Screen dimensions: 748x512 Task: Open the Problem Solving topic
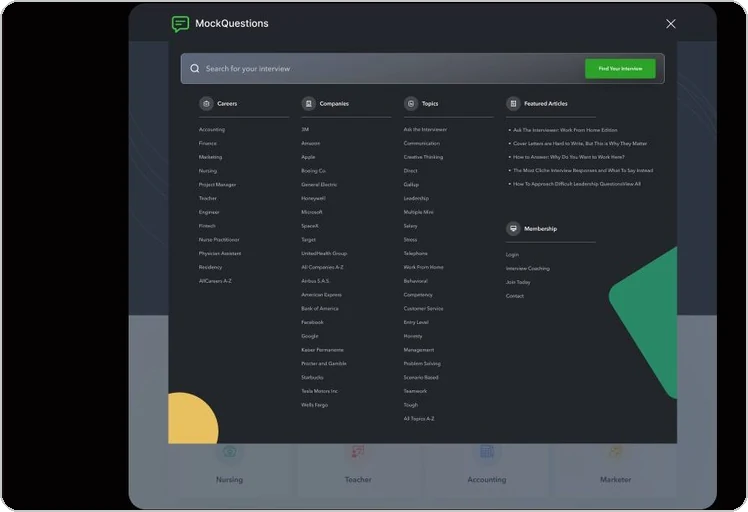(422, 364)
